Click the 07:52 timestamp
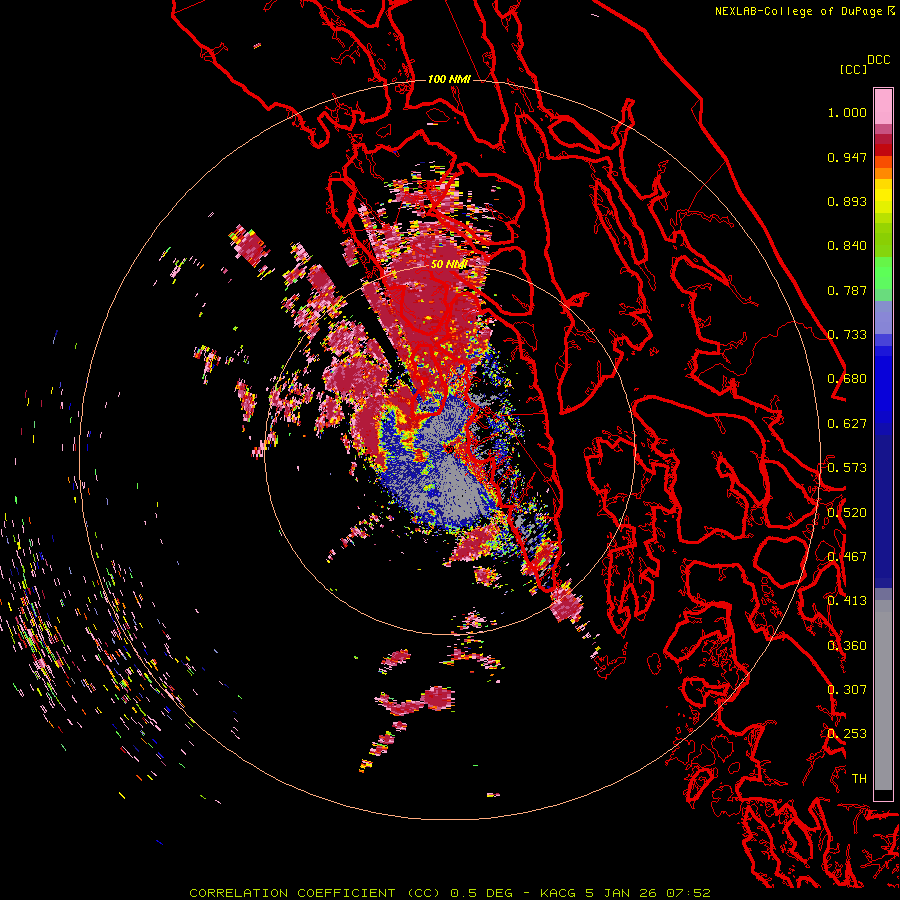Viewport: 900px width, 900px height. 688,893
